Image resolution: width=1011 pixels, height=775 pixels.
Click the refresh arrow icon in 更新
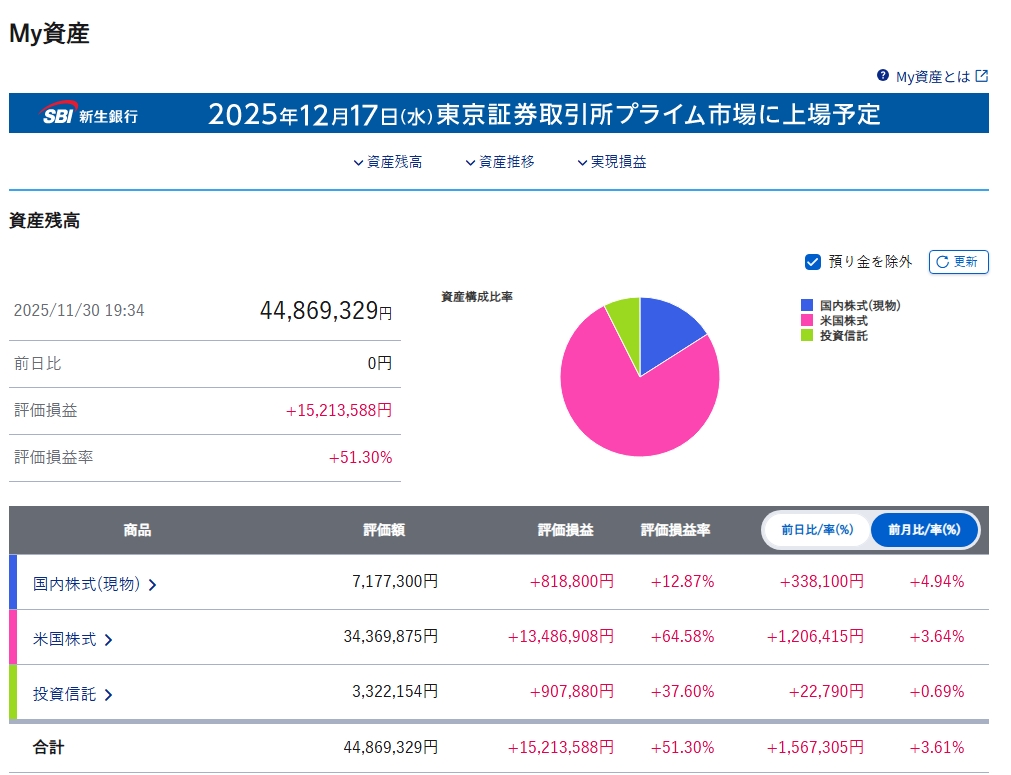[x=942, y=262]
